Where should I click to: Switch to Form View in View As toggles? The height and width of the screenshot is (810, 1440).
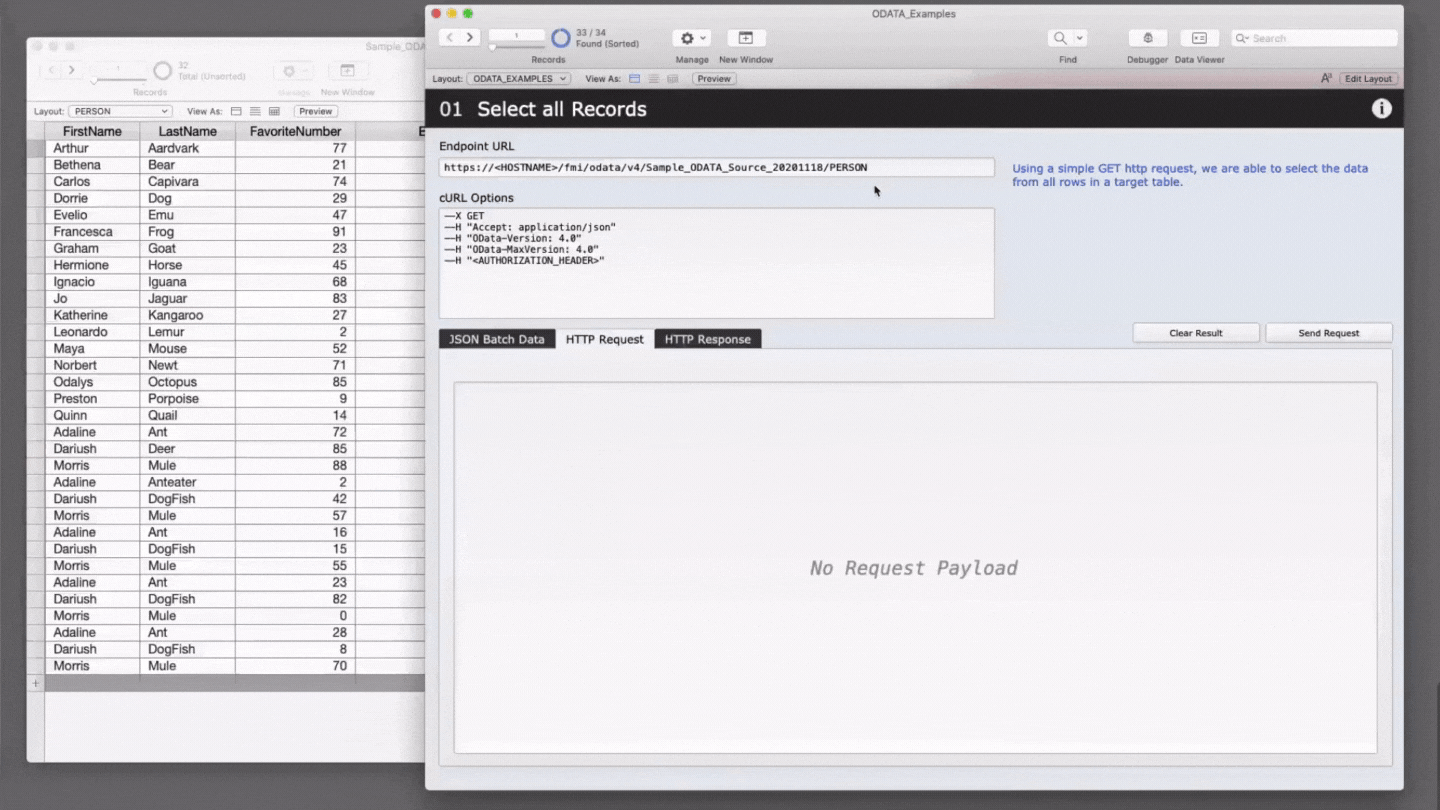(634, 78)
